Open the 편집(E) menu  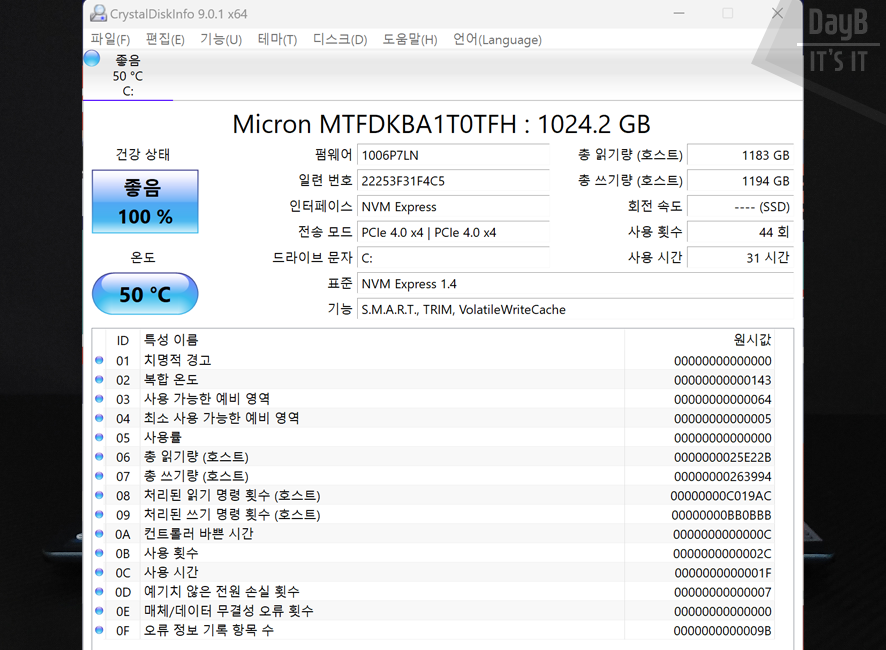click(x=165, y=40)
